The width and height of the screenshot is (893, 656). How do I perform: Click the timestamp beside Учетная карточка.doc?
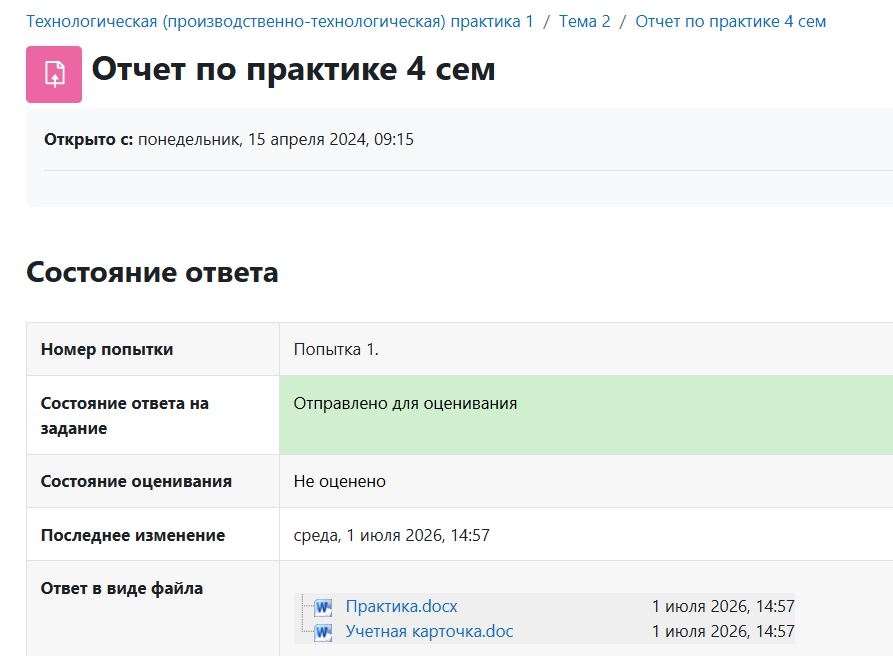tap(723, 632)
